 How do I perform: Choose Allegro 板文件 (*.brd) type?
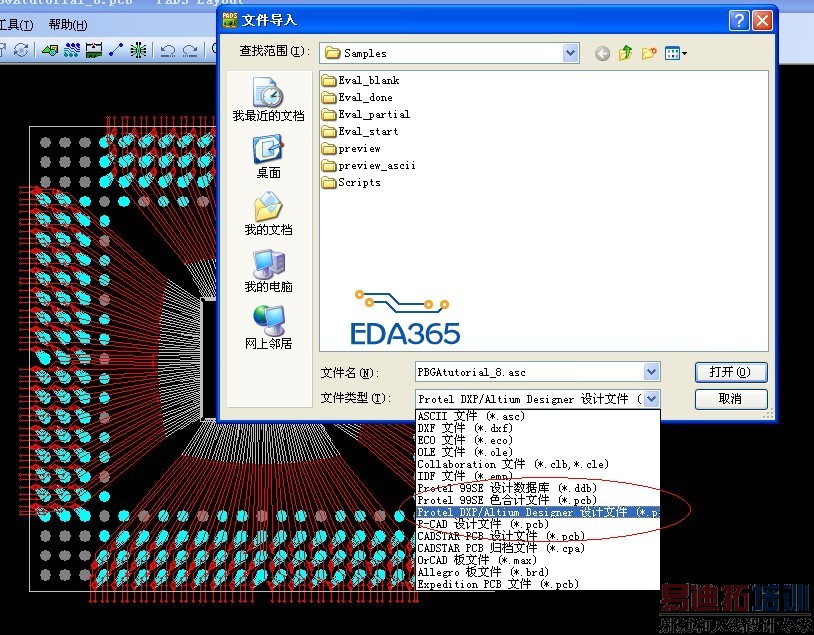tap(538, 572)
